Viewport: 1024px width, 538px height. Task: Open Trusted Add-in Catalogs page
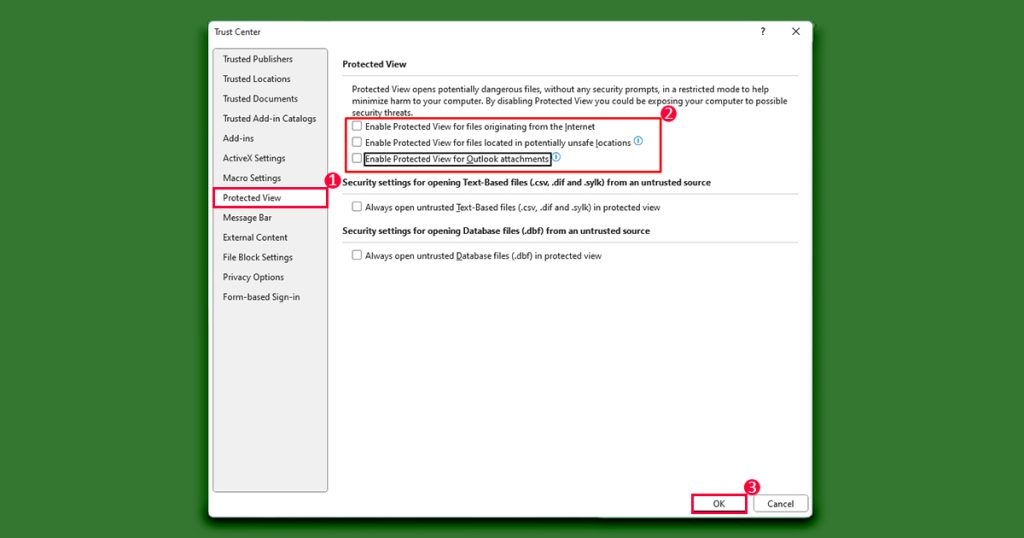pos(269,119)
